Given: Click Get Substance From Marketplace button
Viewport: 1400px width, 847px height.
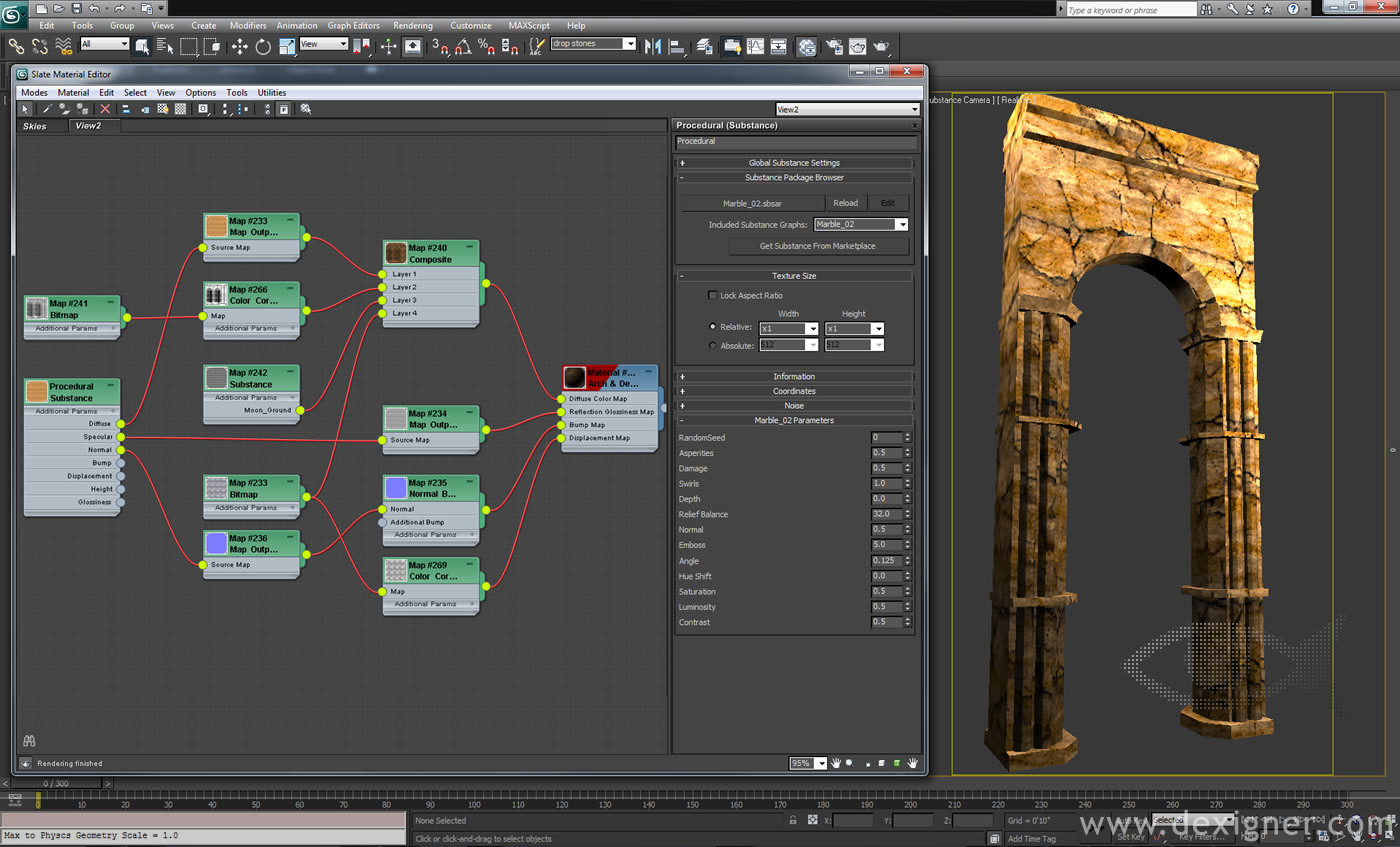Looking at the screenshot, I should point(818,246).
